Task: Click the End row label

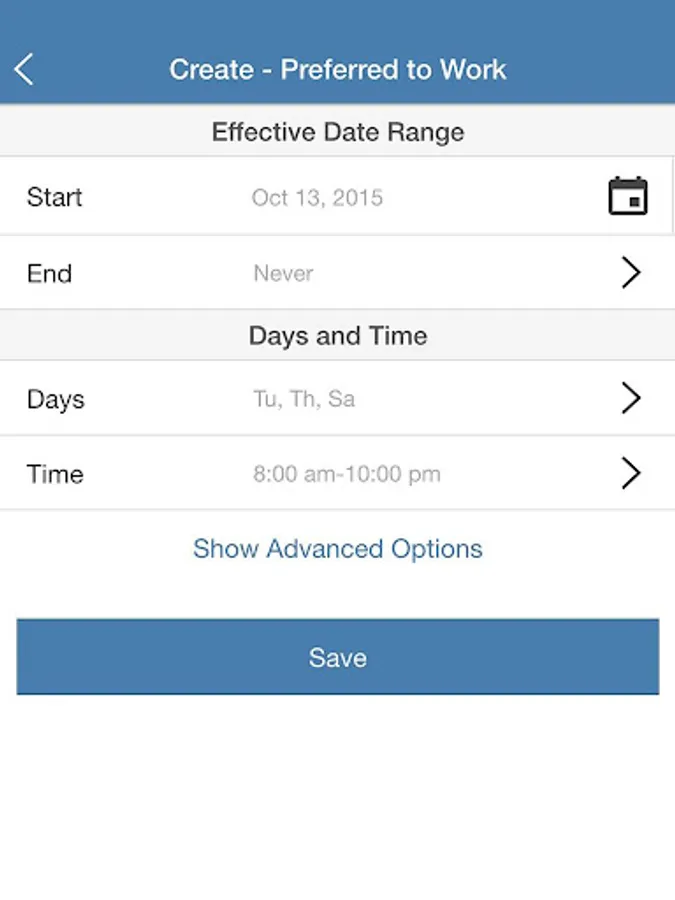Action: [49, 273]
